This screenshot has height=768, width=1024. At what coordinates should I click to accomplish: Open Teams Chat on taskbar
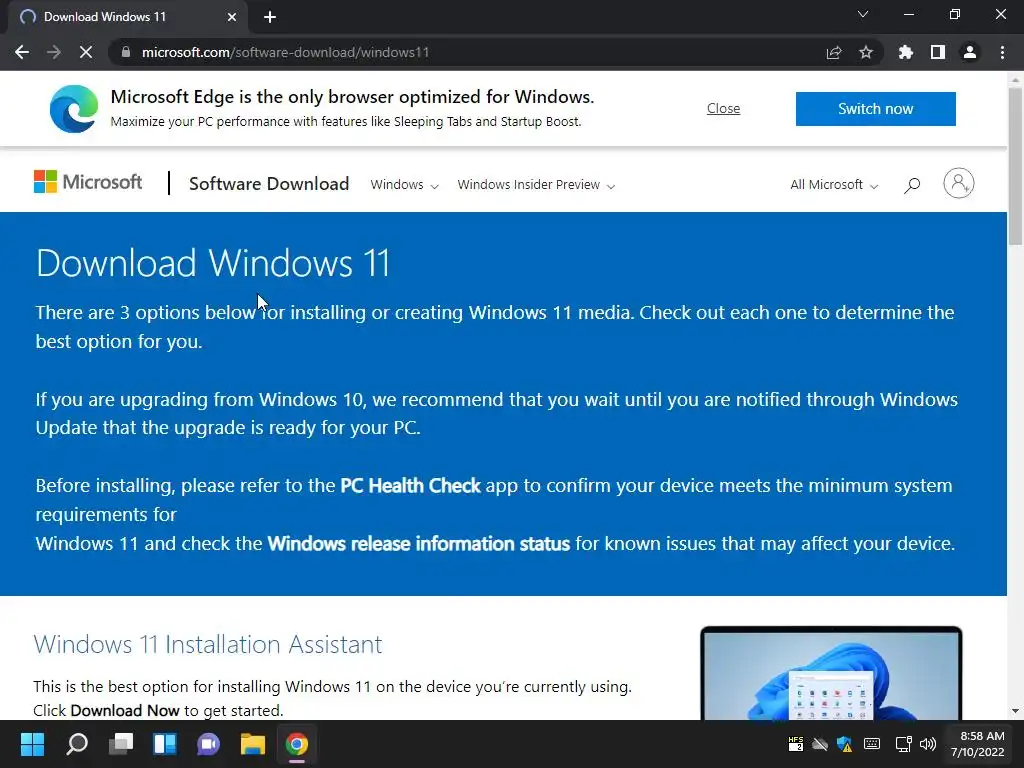[208, 744]
